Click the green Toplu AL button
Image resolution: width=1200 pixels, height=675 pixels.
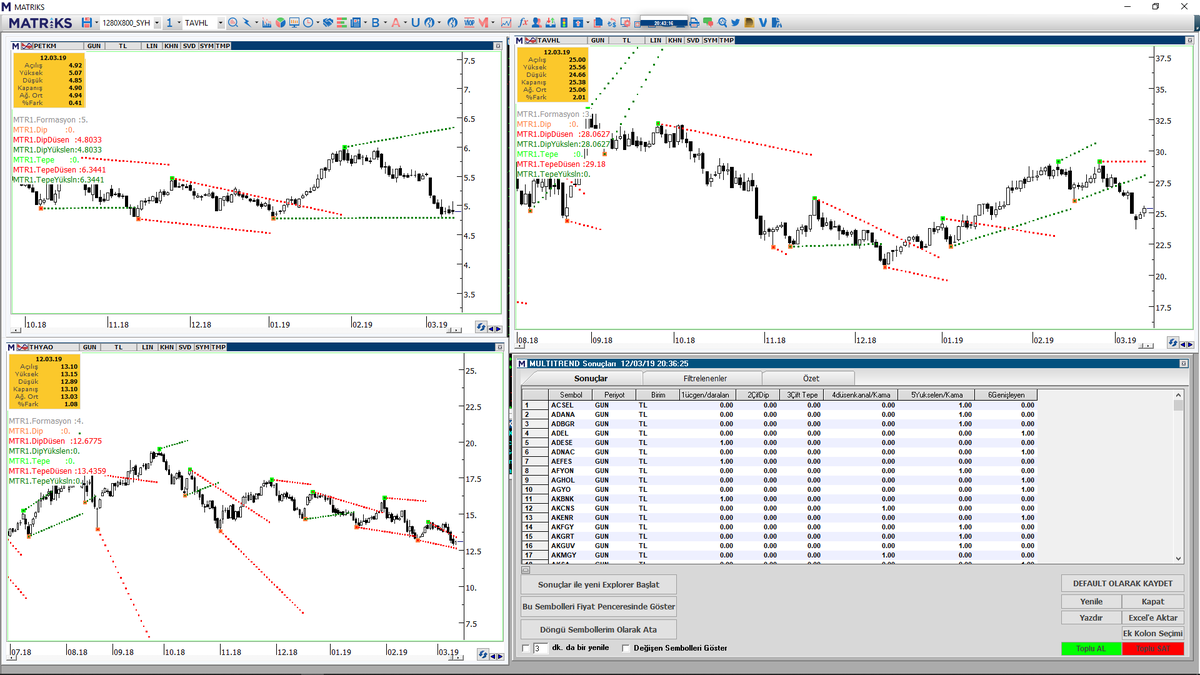tap(1092, 649)
